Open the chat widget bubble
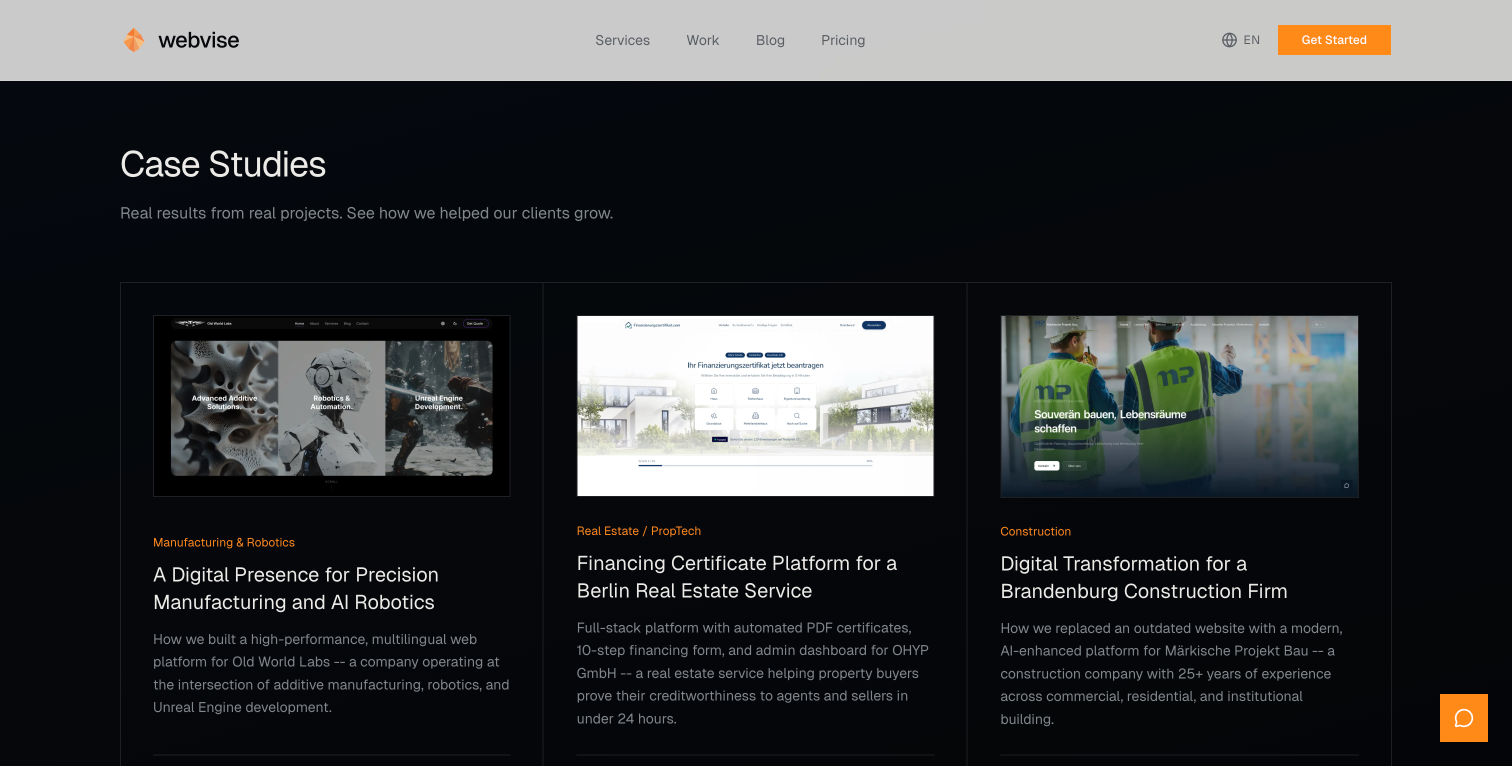Image resolution: width=1512 pixels, height=766 pixels. coord(1463,718)
